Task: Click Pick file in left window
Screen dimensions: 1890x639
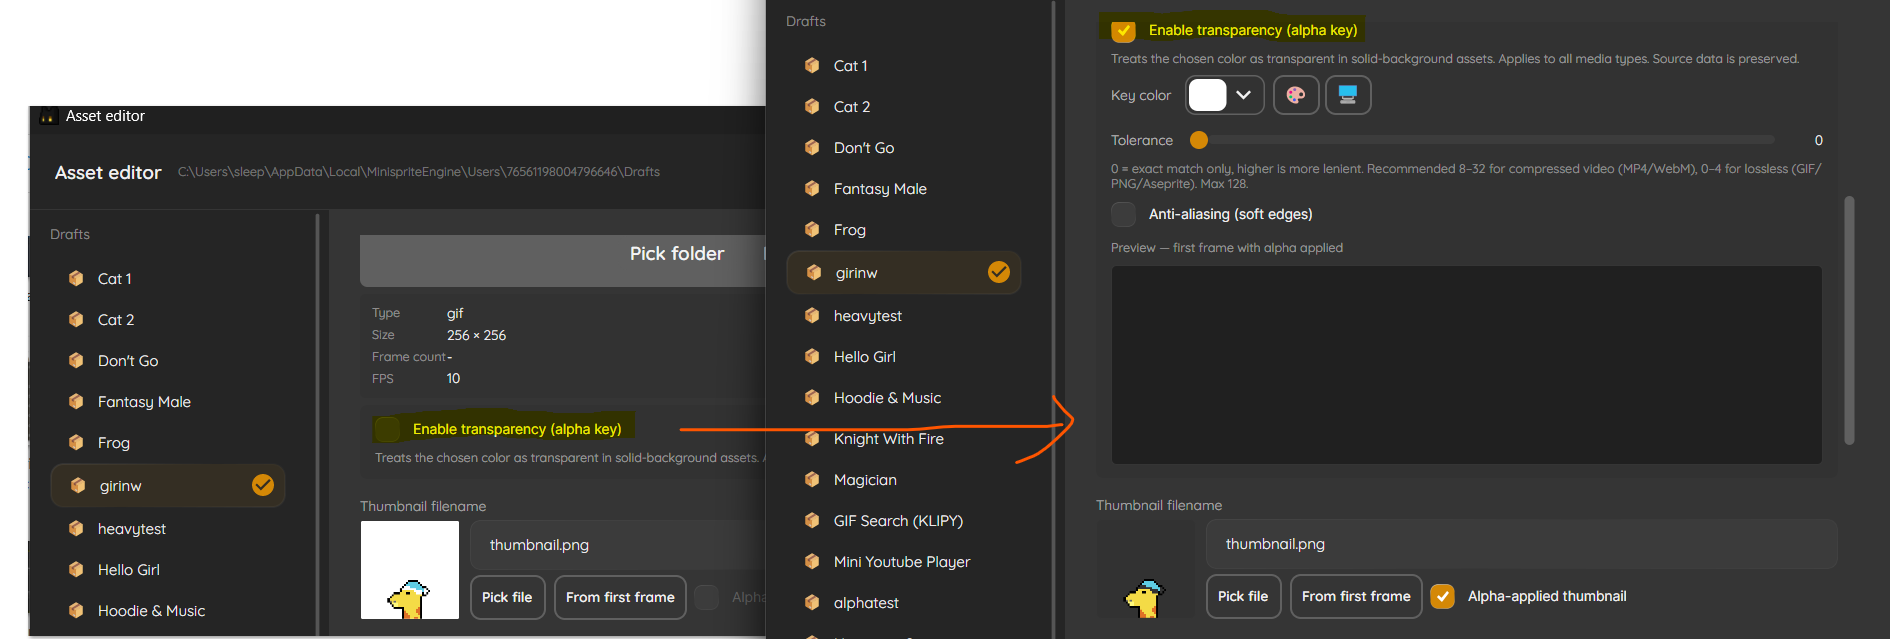Action: point(507,597)
